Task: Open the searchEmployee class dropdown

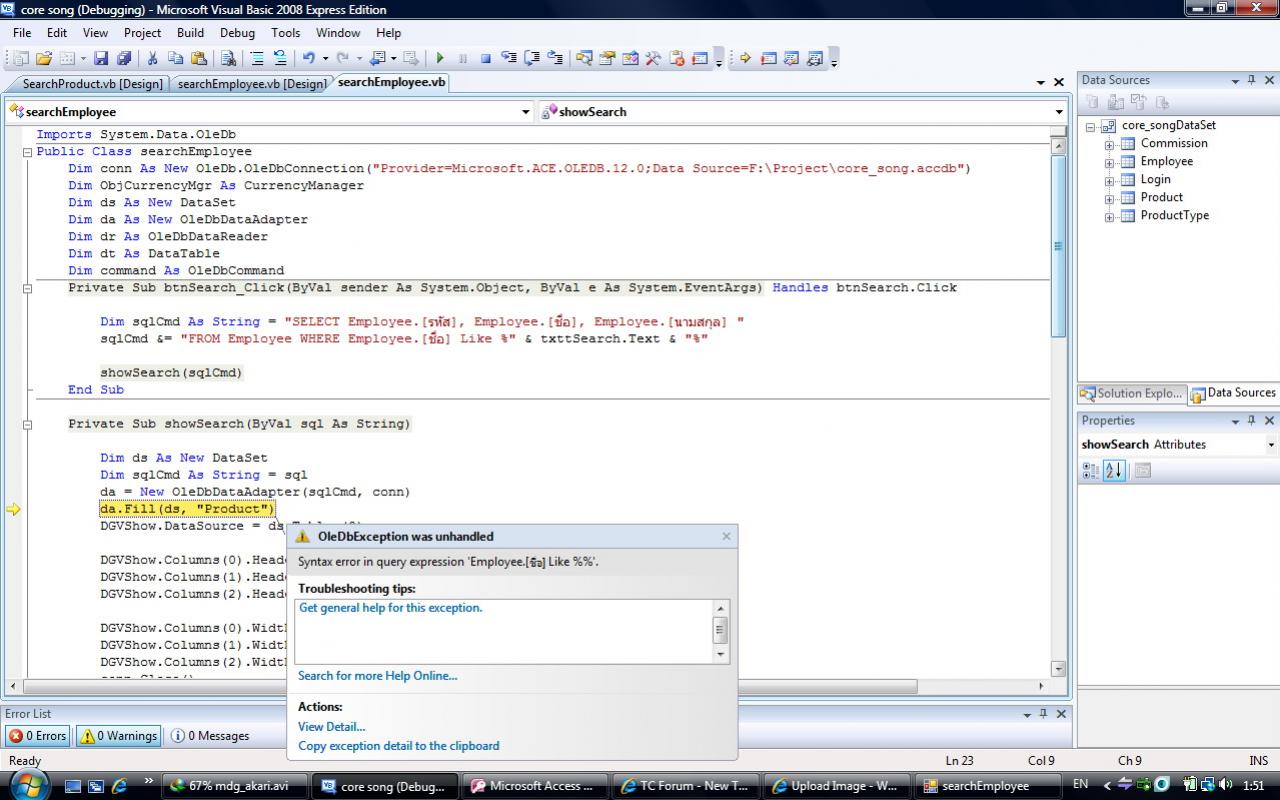Action: (x=526, y=112)
